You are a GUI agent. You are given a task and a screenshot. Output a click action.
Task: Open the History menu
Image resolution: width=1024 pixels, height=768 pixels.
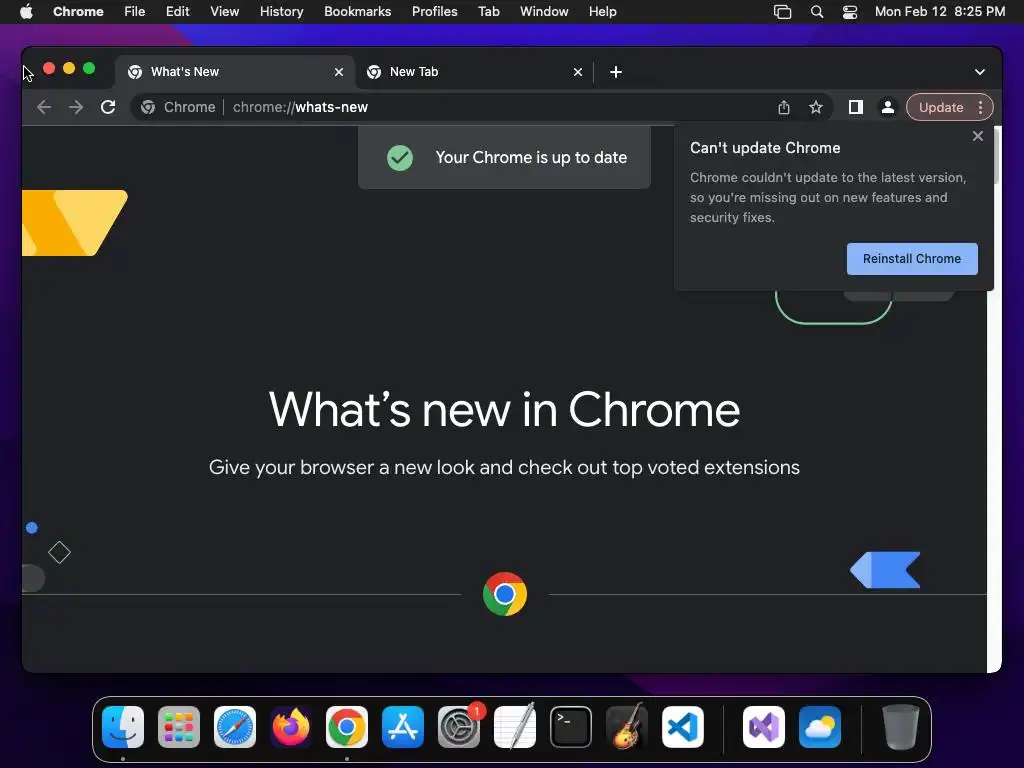click(281, 12)
